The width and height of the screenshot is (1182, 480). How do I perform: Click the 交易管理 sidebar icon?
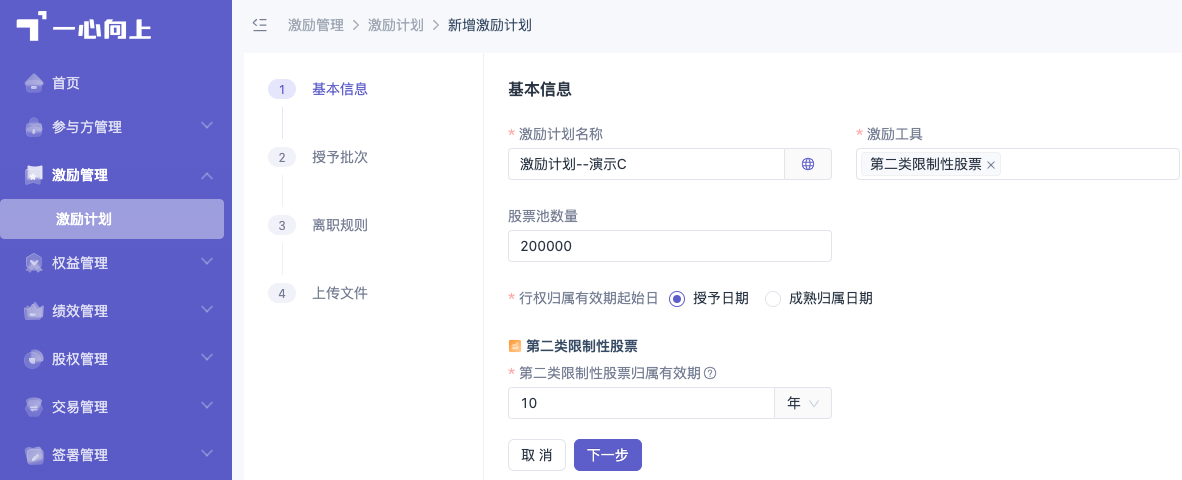33,407
